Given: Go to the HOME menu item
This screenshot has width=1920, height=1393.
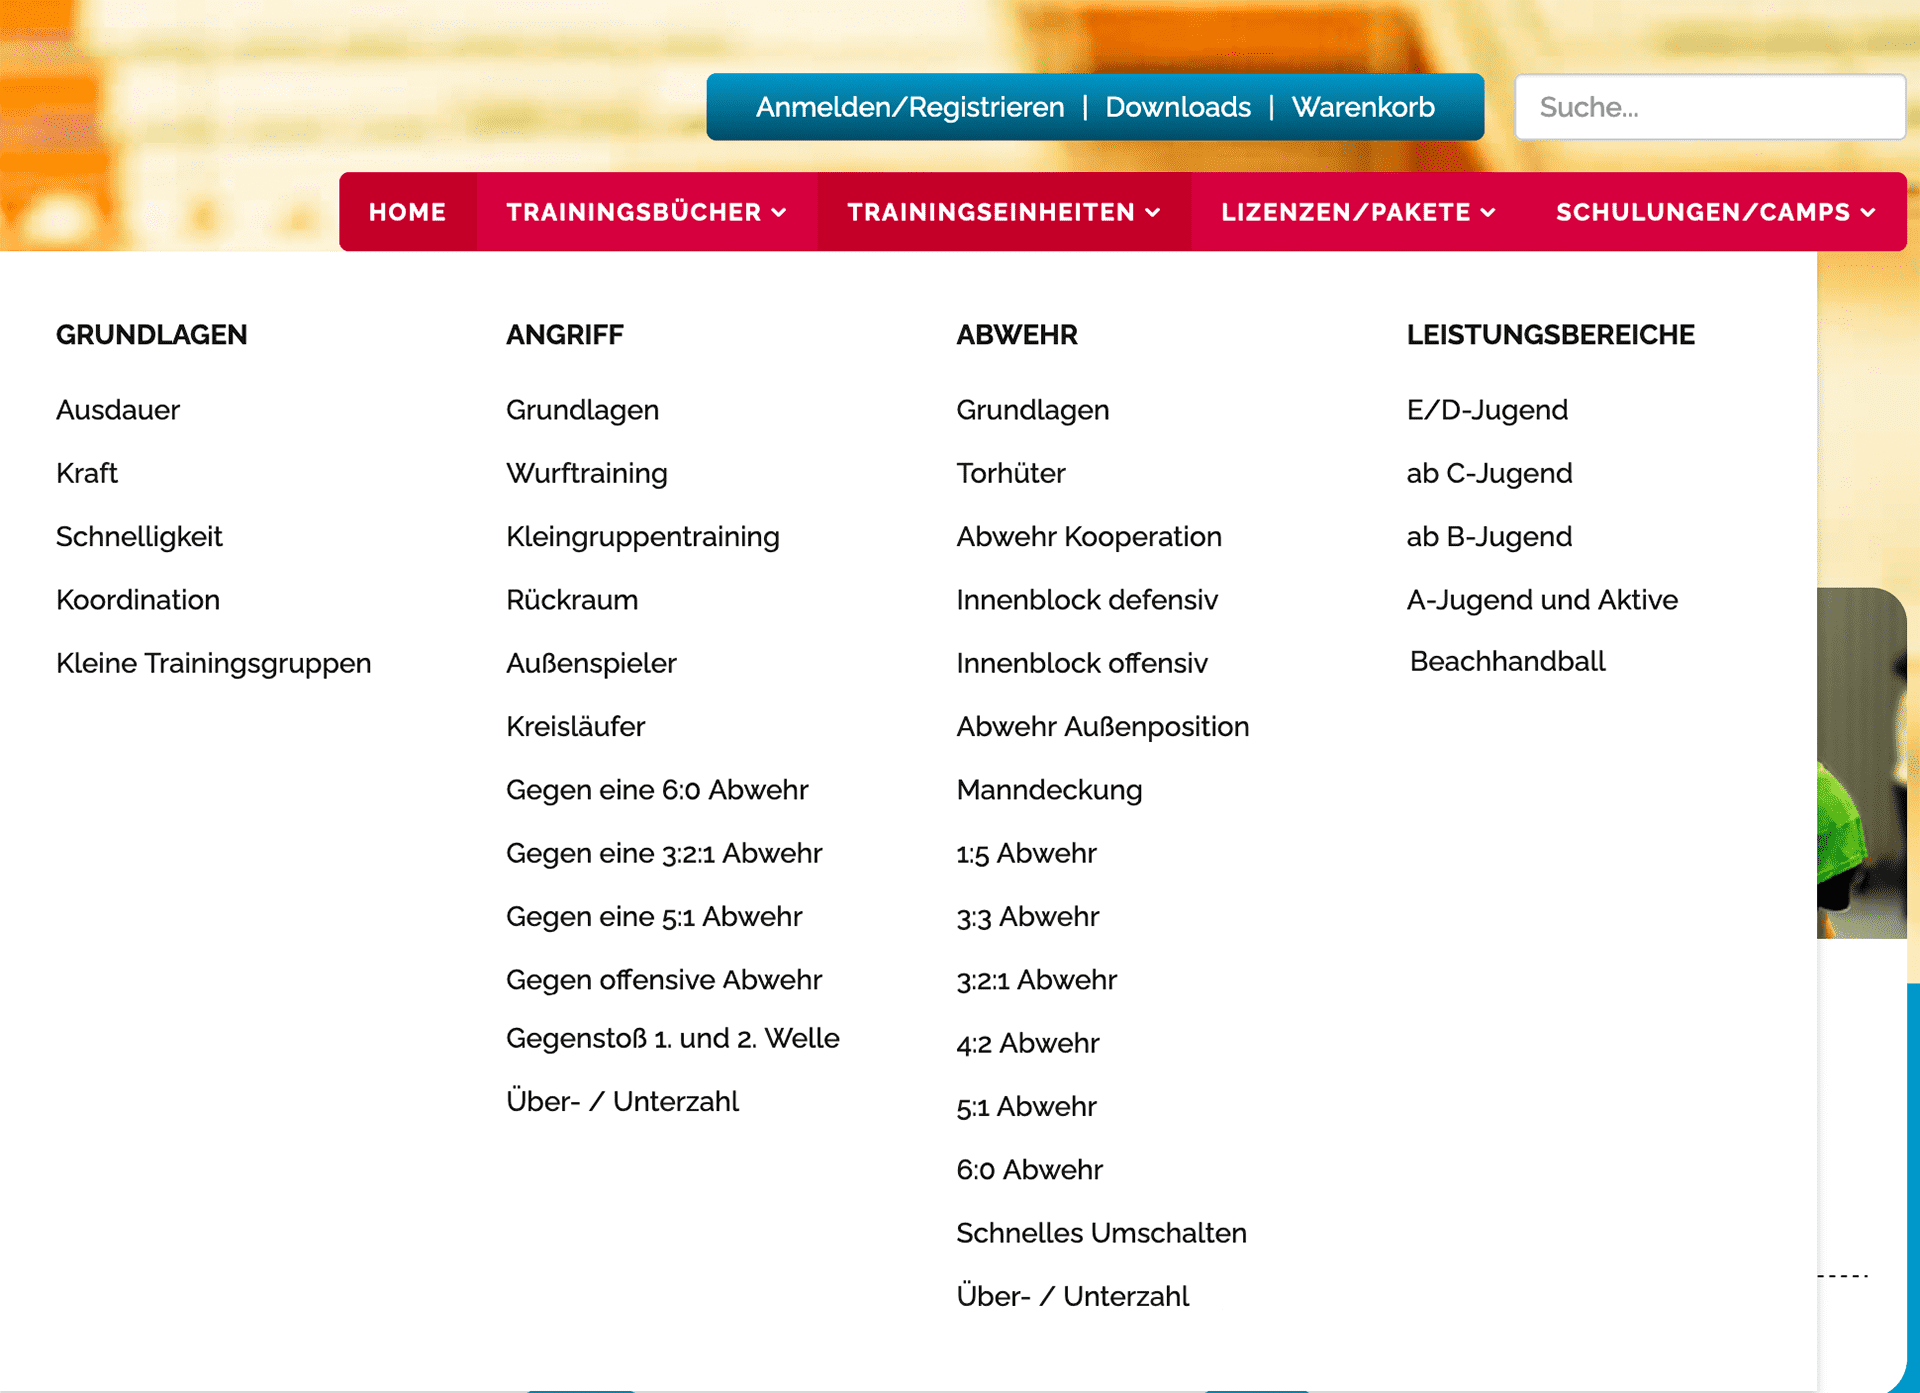Looking at the screenshot, I should tap(407, 212).
